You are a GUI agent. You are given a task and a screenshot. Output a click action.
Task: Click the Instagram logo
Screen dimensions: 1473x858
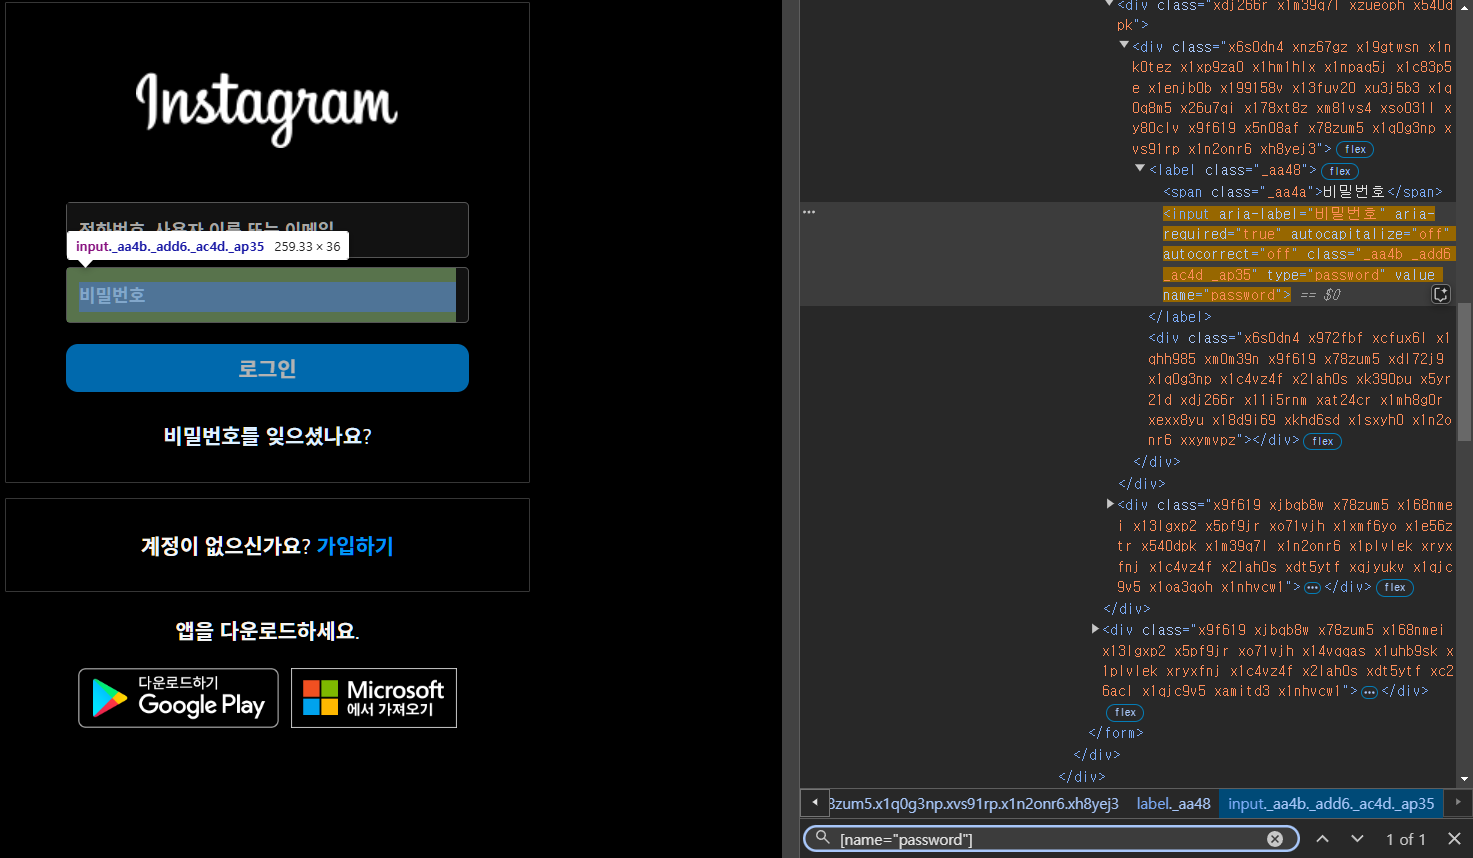267,108
